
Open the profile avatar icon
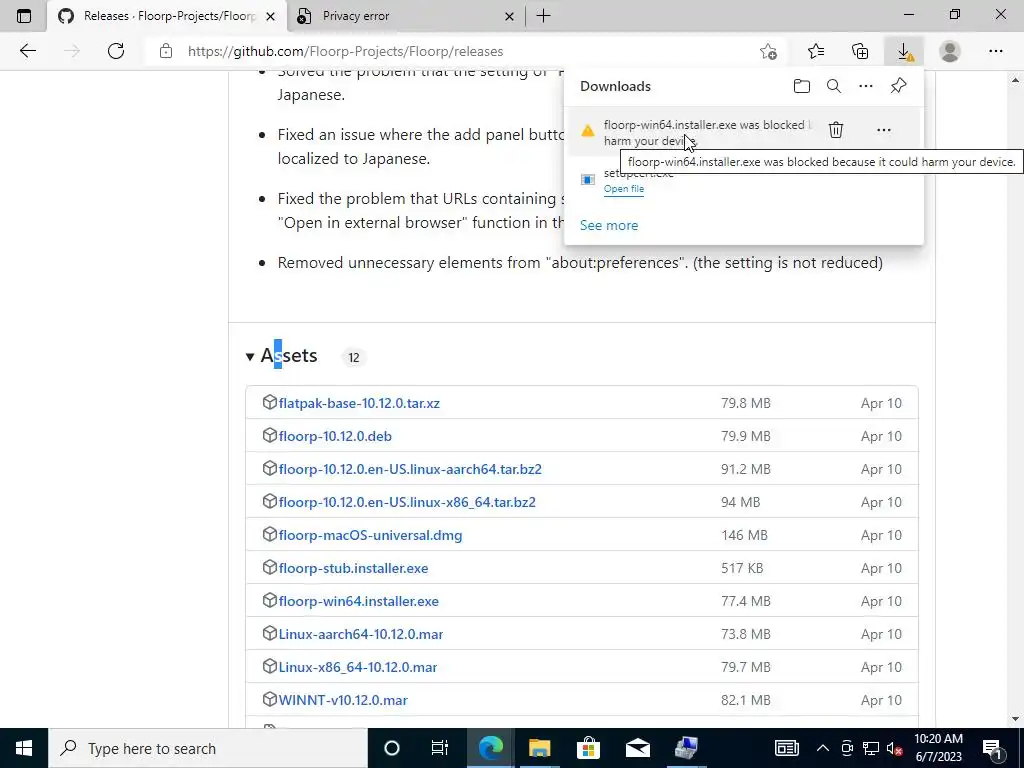pos(950,51)
